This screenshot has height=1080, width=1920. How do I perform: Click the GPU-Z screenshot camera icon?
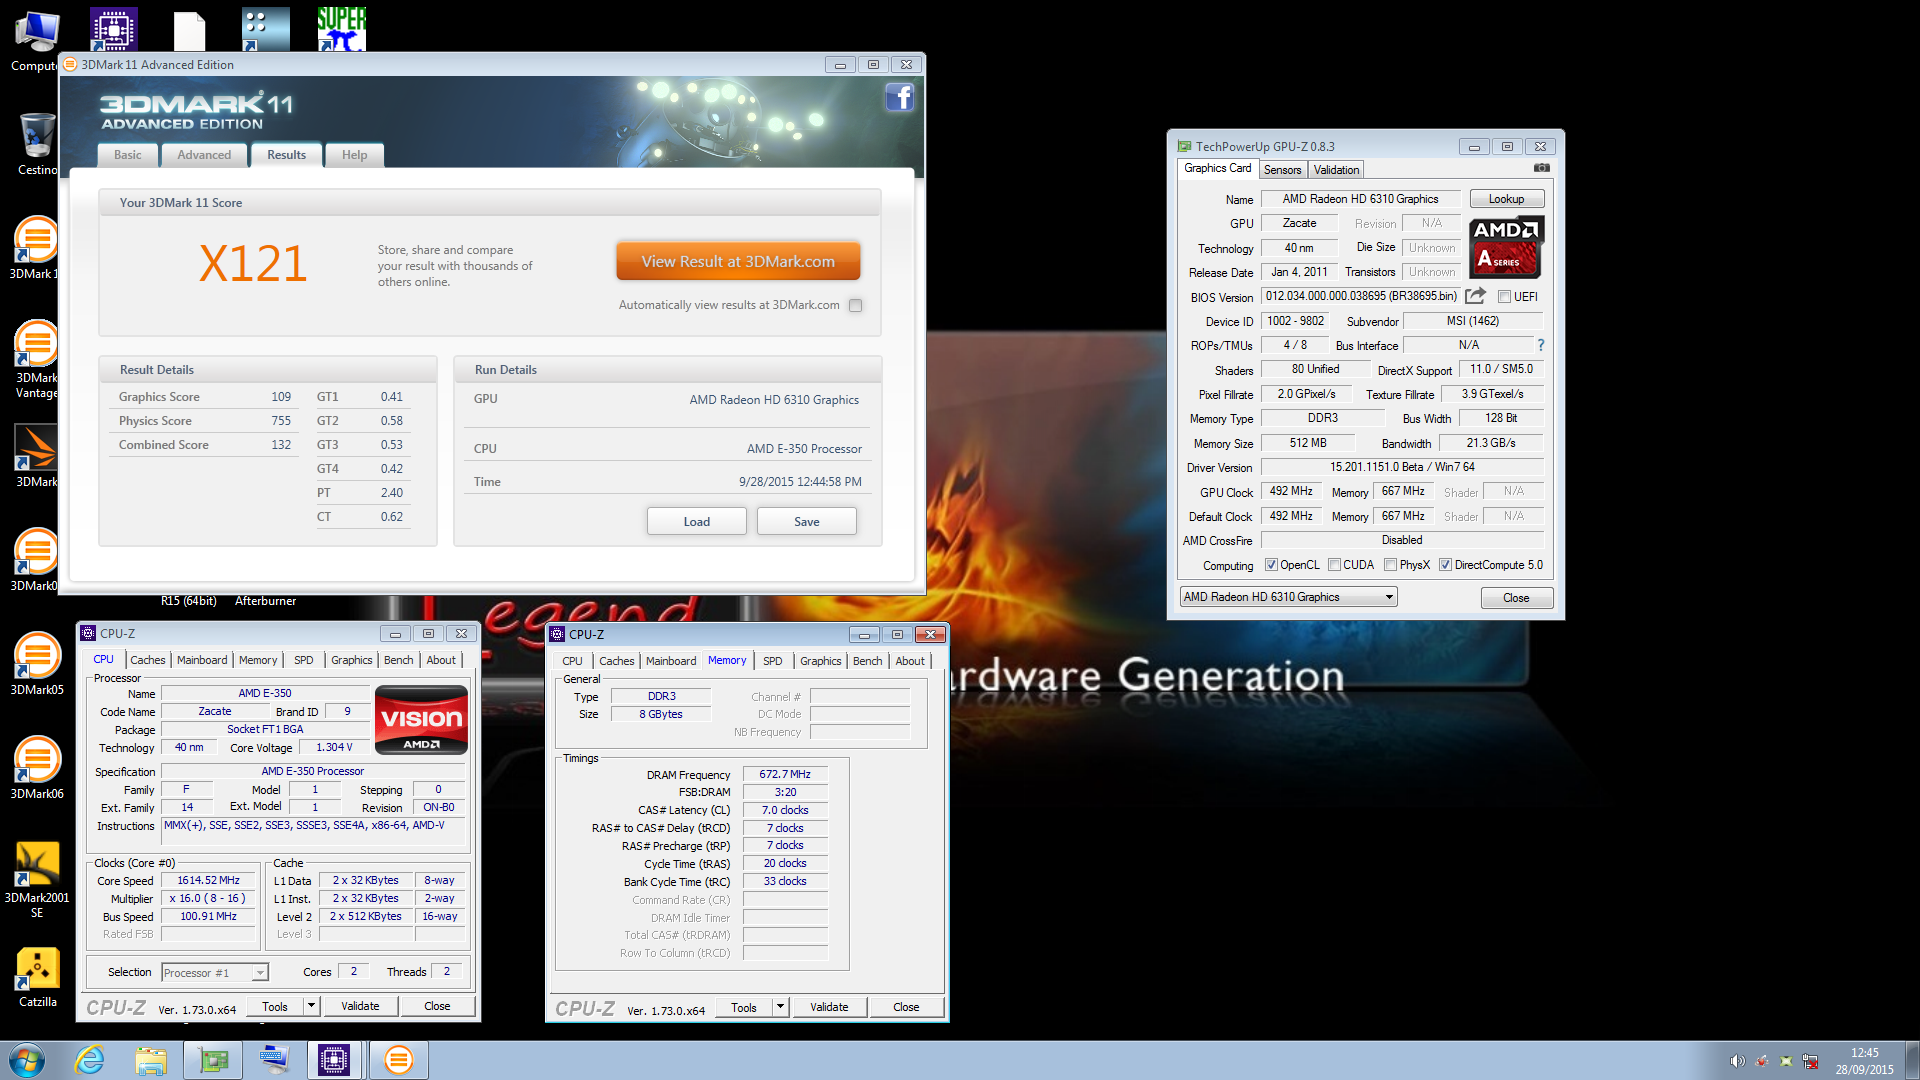coord(1542,168)
